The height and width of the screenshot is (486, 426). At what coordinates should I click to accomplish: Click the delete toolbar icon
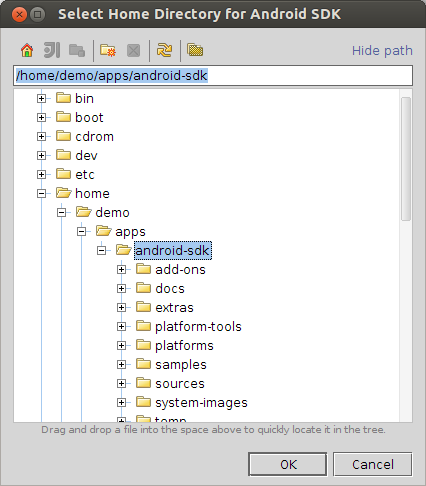coord(134,51)
